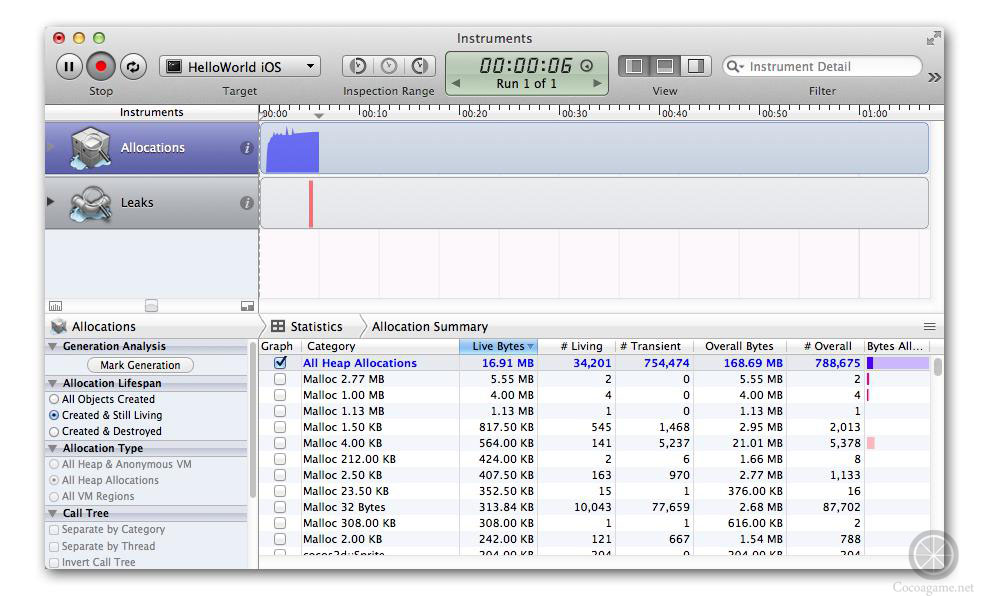The image size is (989, 596).
Task: Click the sidebar options vertical scrollbar
Action: pos(253,420)
